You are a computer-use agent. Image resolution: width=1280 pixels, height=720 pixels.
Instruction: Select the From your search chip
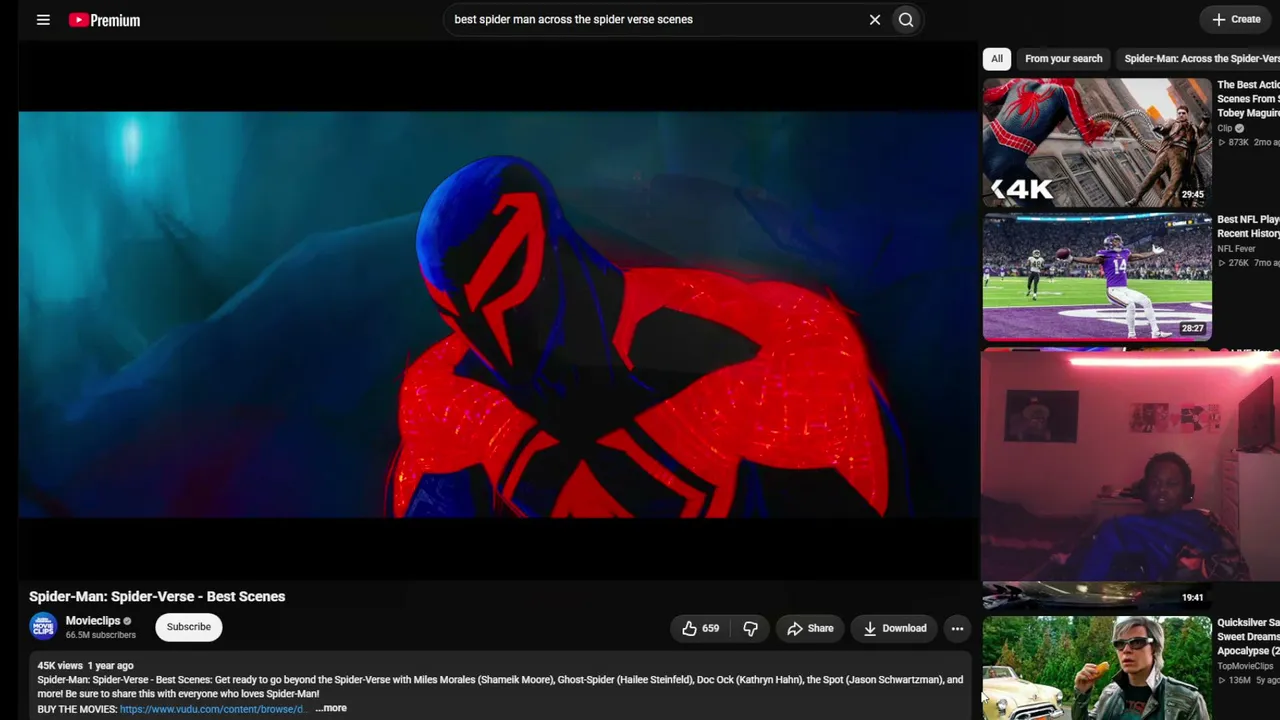pos(1063,59)
